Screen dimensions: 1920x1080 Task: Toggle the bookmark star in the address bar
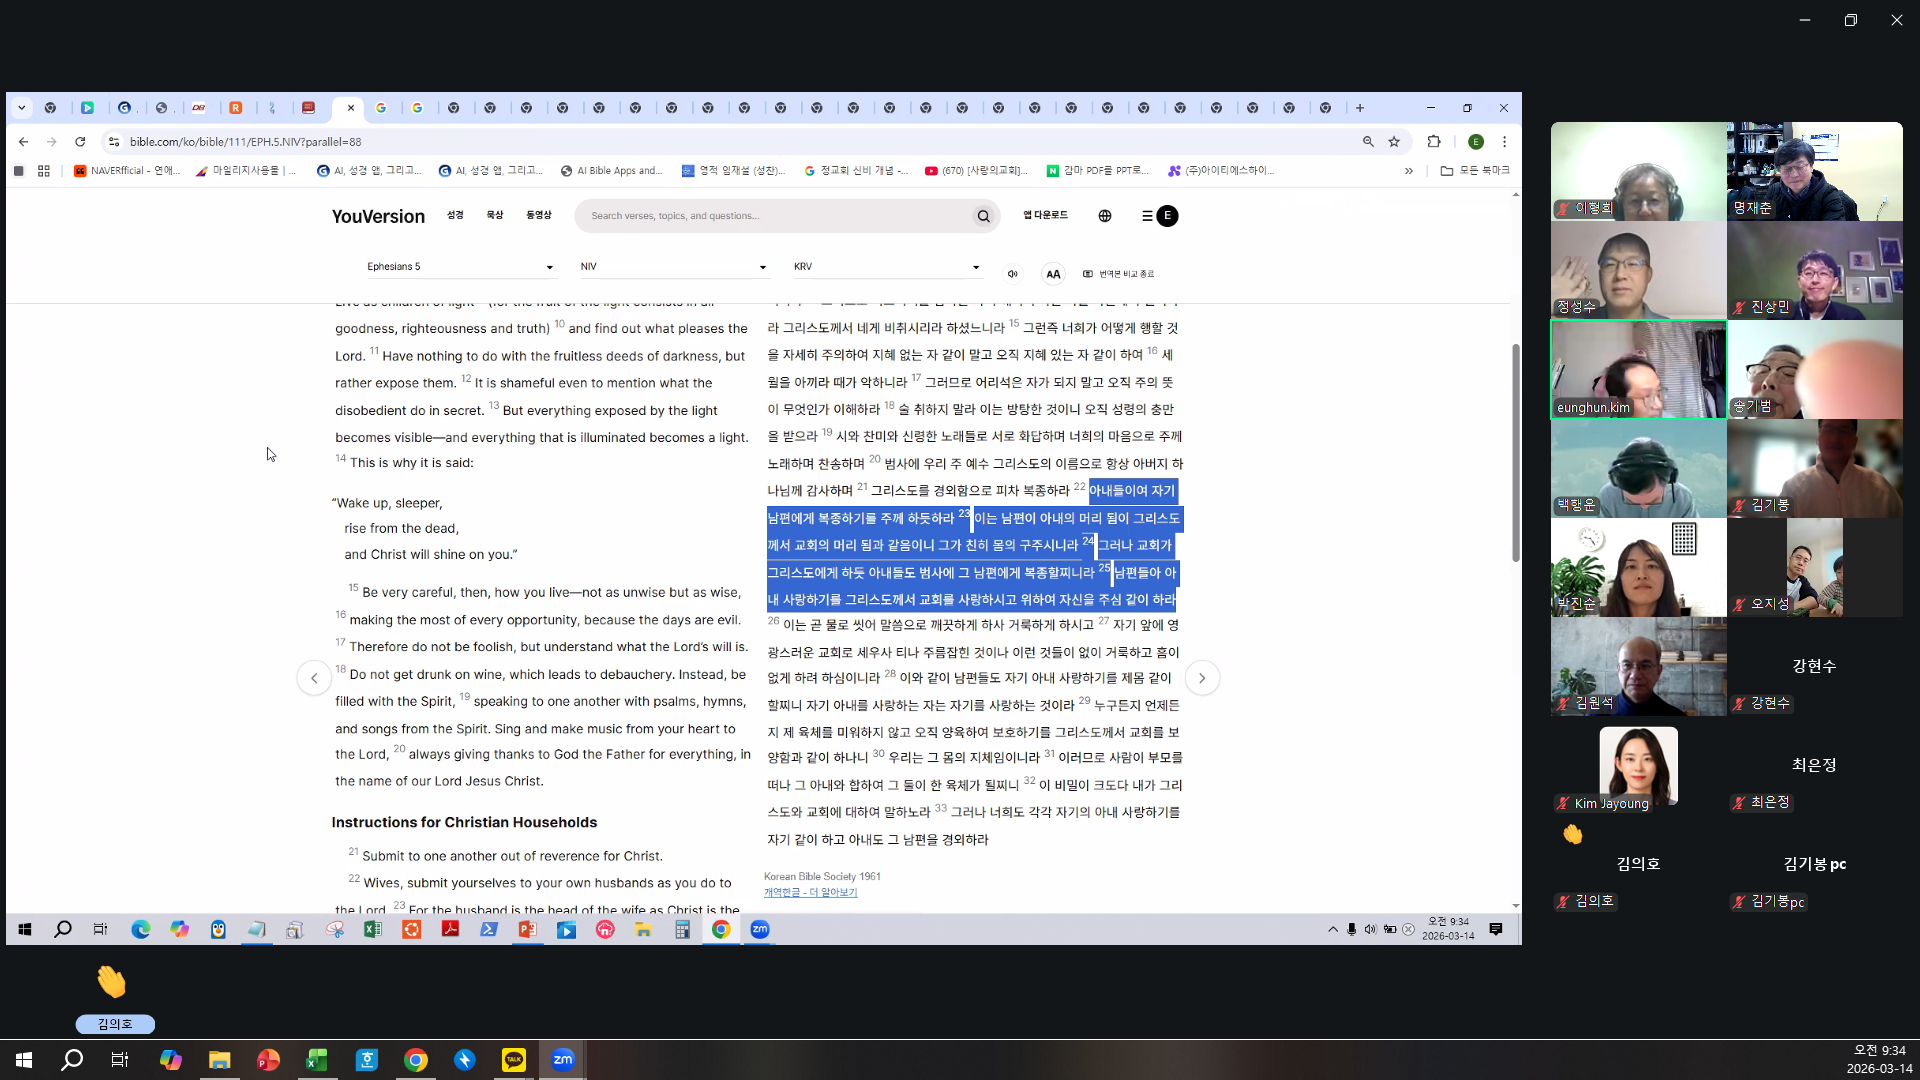(1394, 142)
